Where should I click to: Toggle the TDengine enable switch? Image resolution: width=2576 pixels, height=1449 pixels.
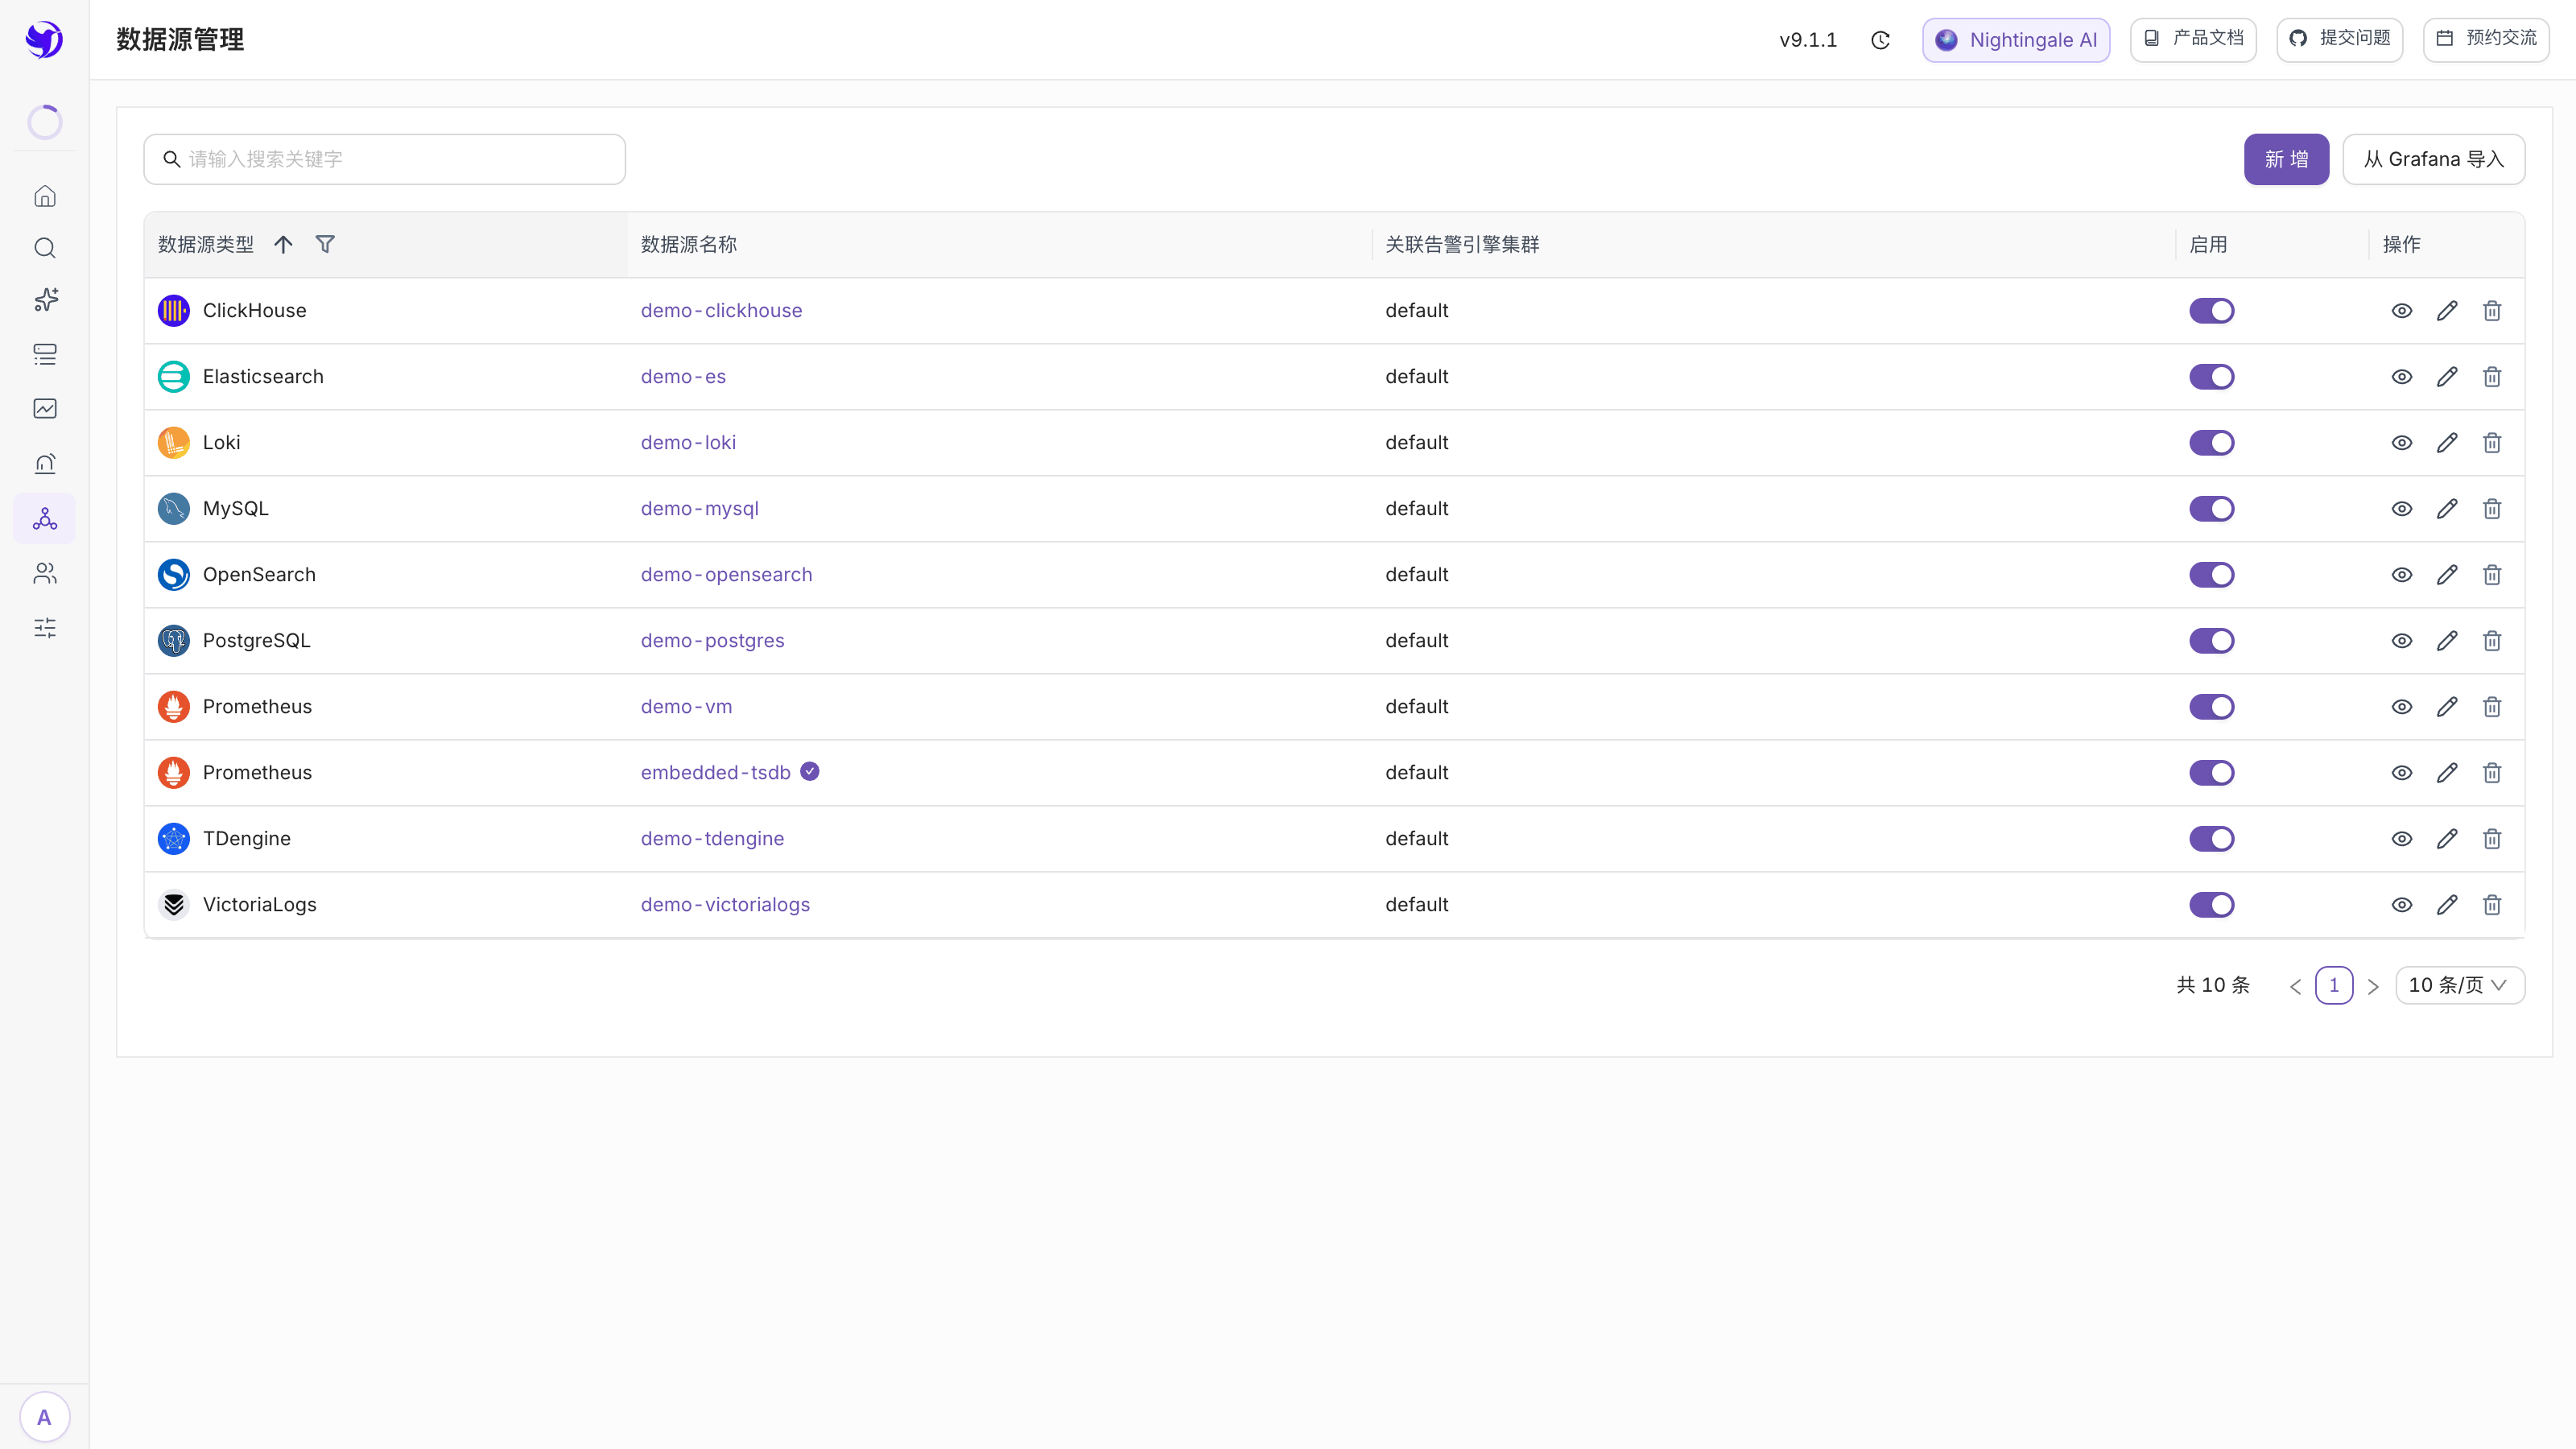coord(2212,839)
